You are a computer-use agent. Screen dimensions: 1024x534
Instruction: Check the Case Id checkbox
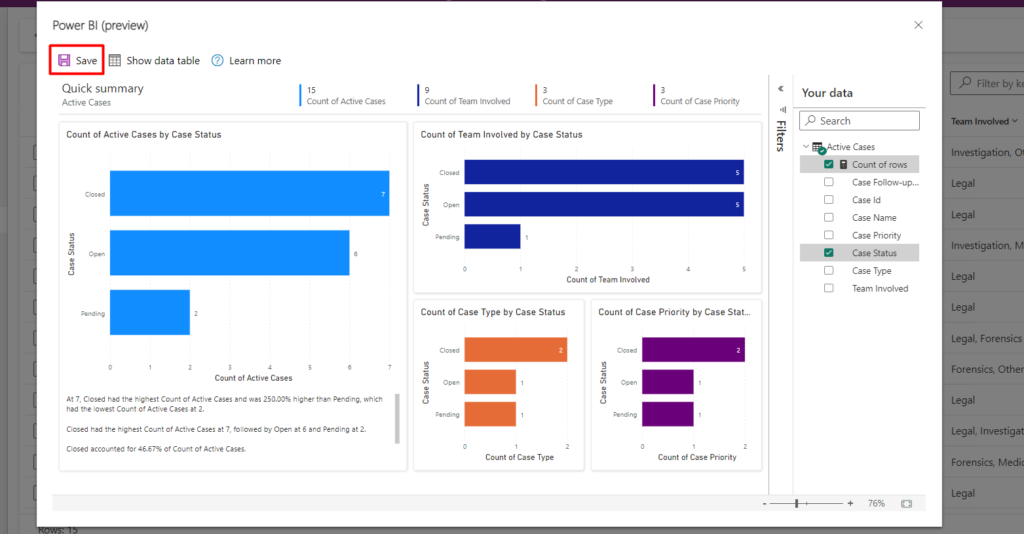829,200
